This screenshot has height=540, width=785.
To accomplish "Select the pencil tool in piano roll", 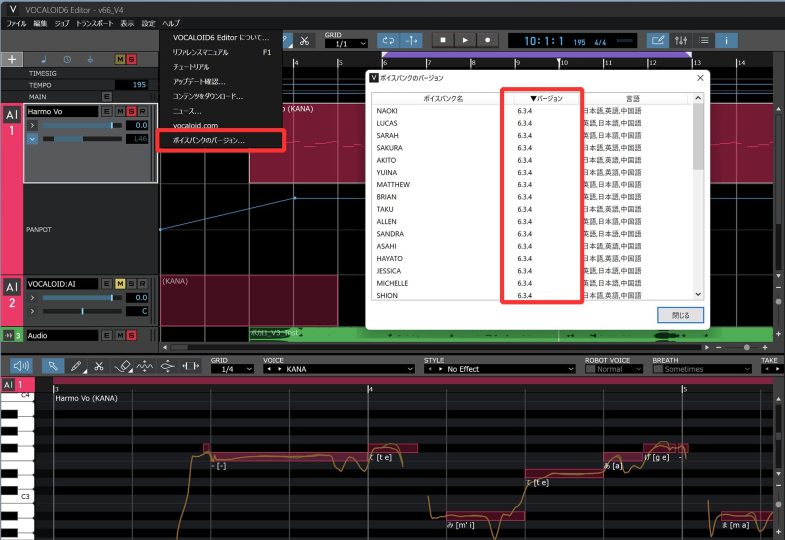I will pyautogui.click(x=77, y=366).
